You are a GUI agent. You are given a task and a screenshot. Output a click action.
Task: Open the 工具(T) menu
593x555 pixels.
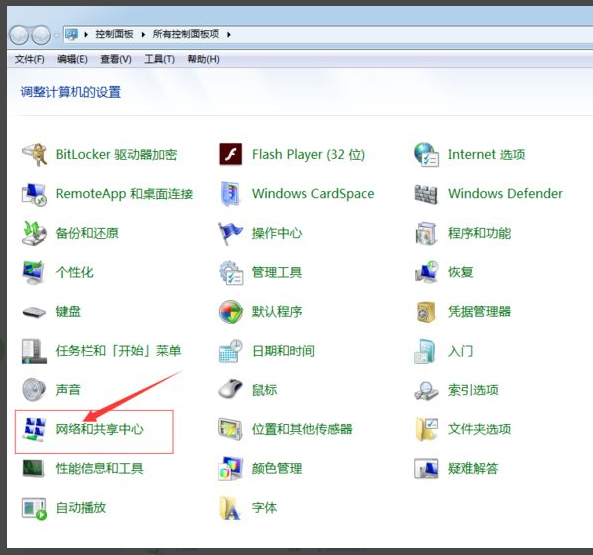[159, 59]
